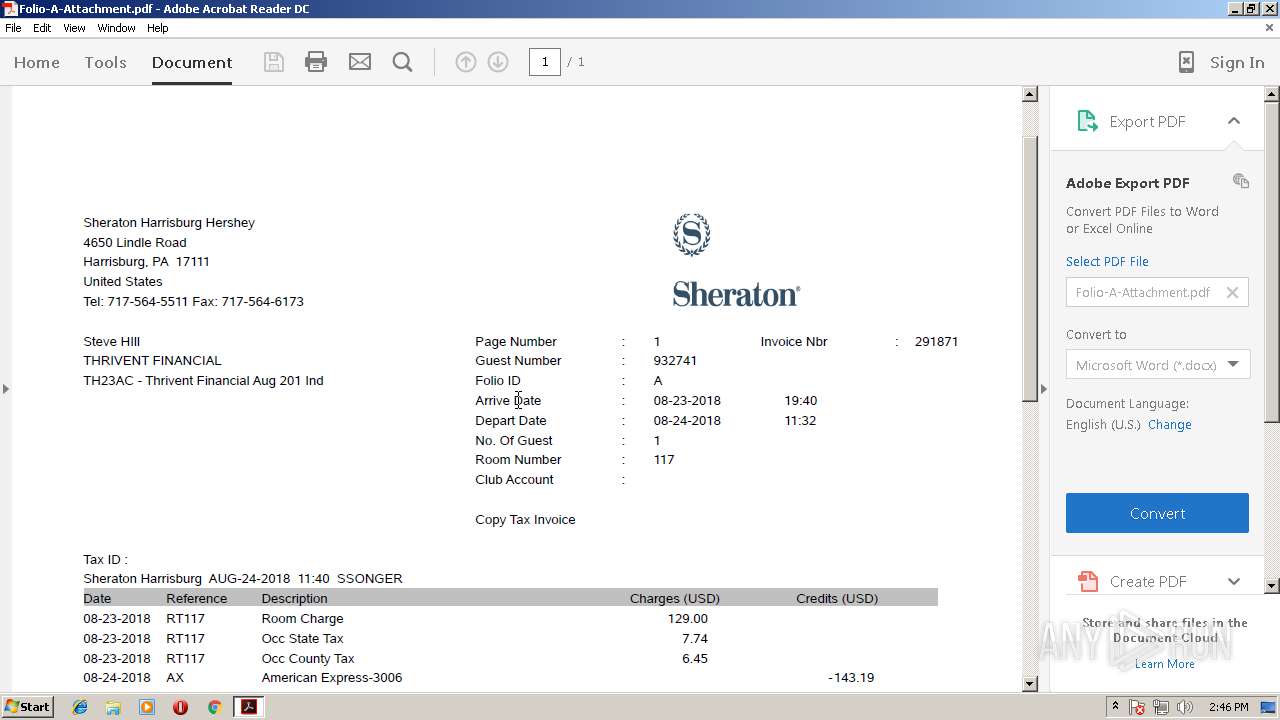Click the Save file icon
This screenshot has height=720, width=1280.
274,62
